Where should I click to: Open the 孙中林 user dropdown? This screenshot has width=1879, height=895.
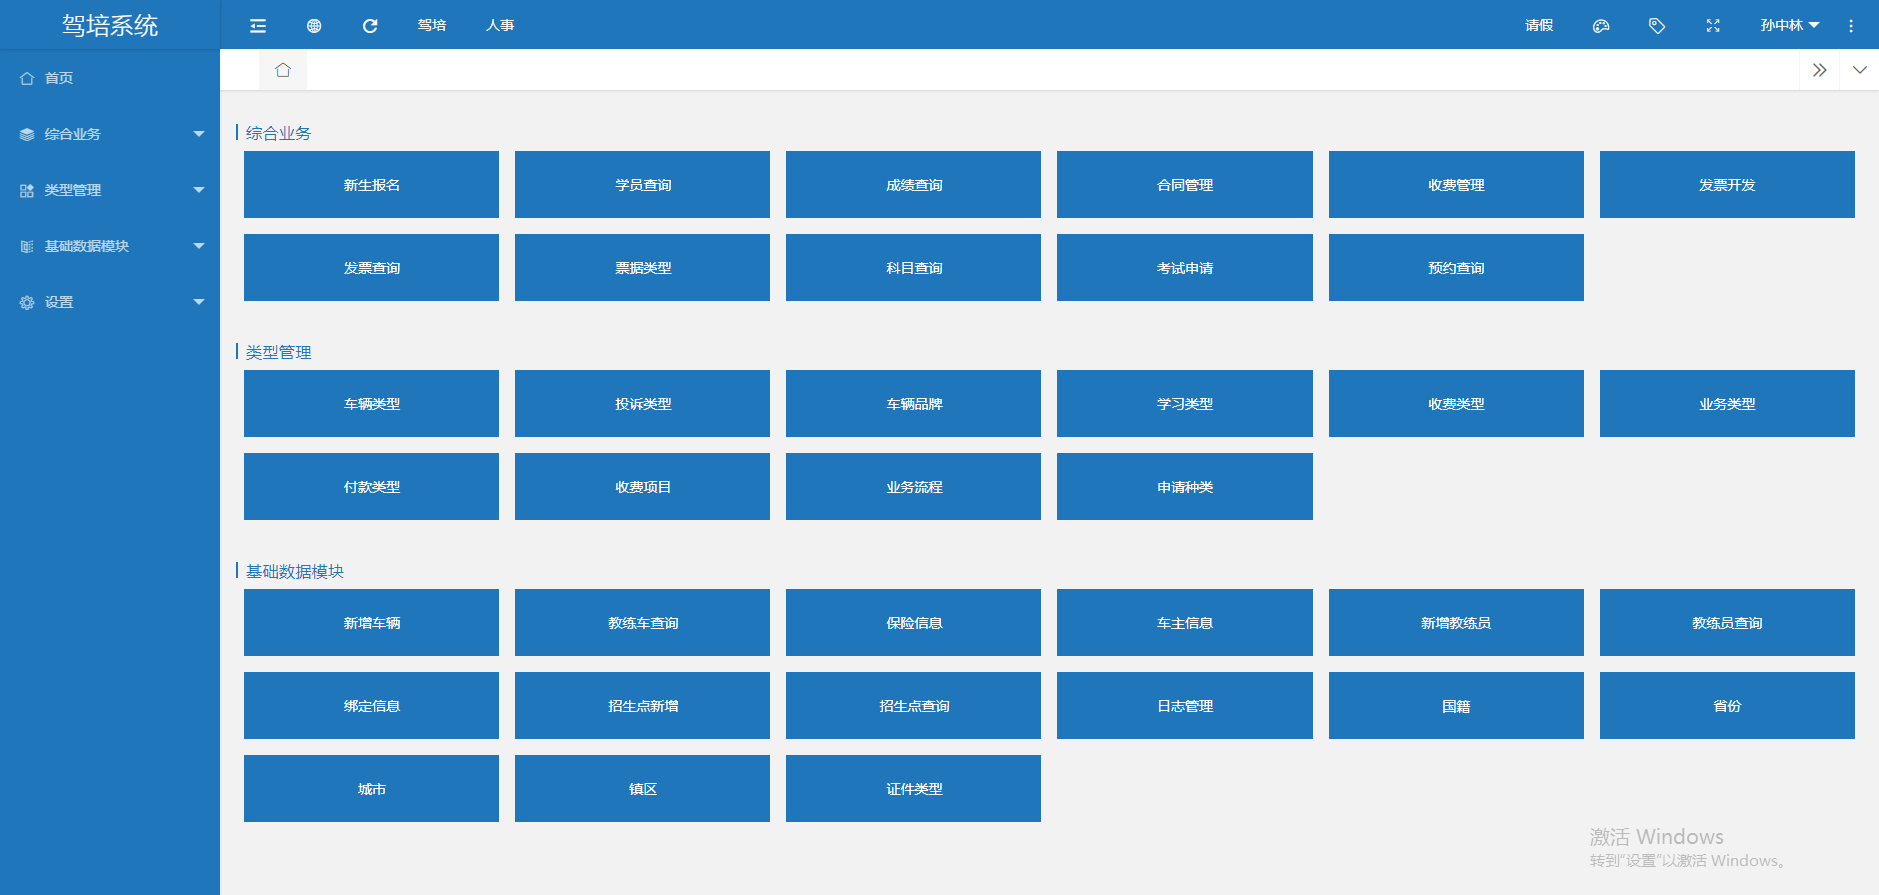pyautogui.click(x=1789, y=26)
